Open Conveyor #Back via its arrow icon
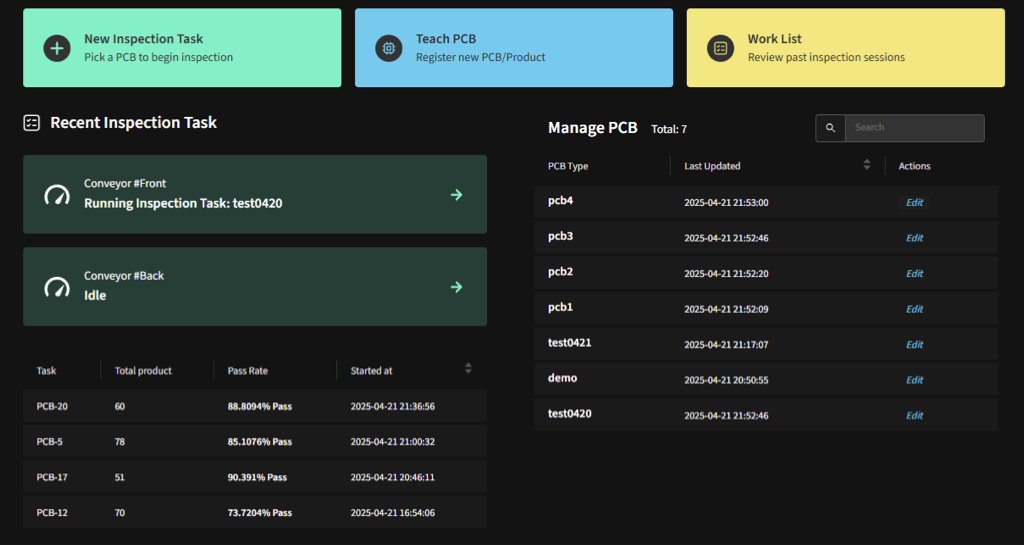This screenshot has height=546, width=1024. pyautogui.click(x=456, y=287)
